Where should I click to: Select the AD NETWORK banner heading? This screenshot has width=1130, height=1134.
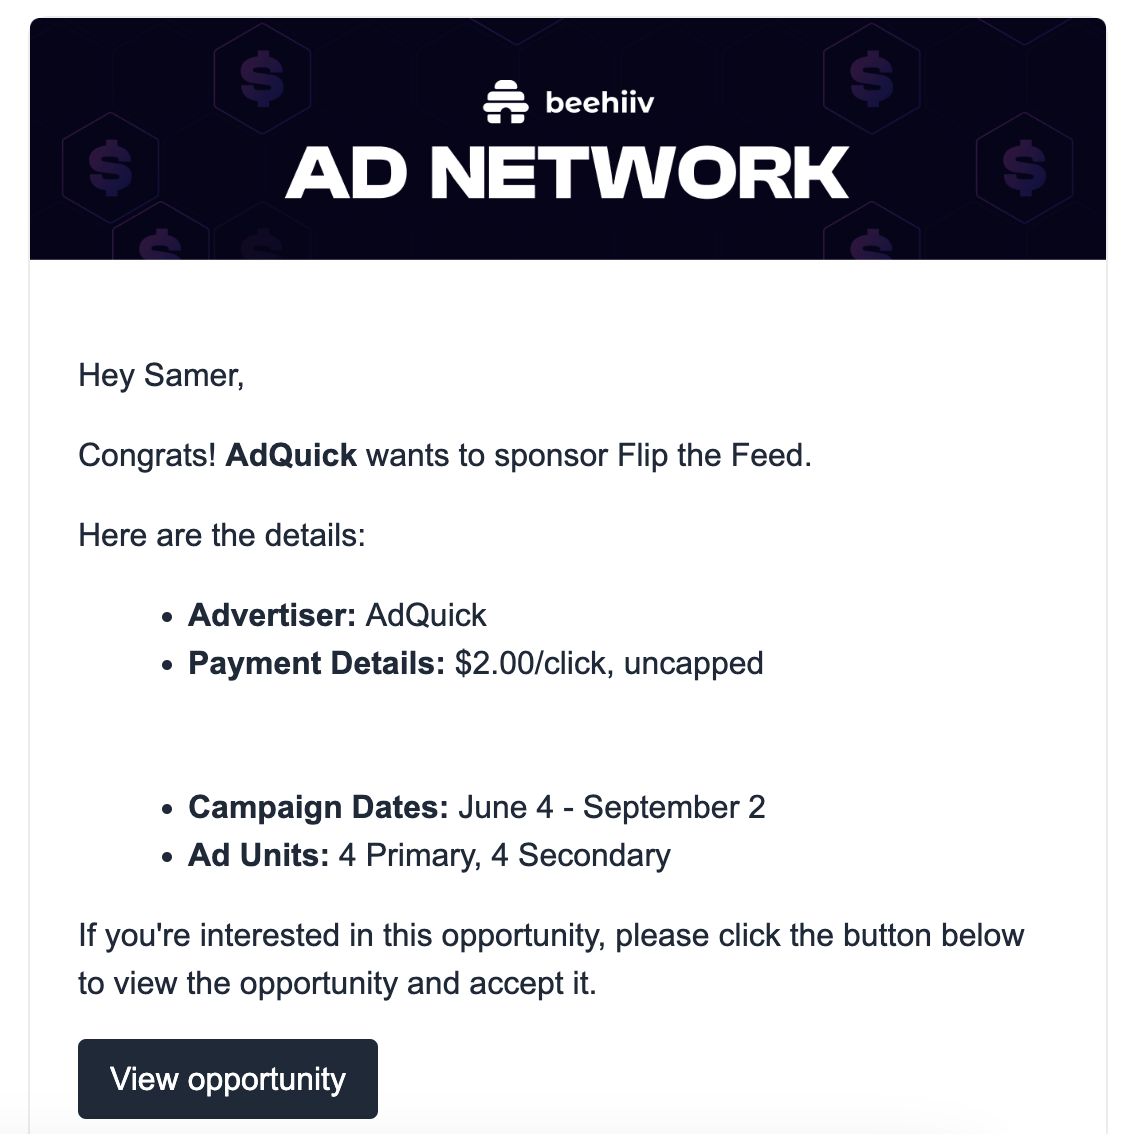pyautogui.click(x=566, y=172)
